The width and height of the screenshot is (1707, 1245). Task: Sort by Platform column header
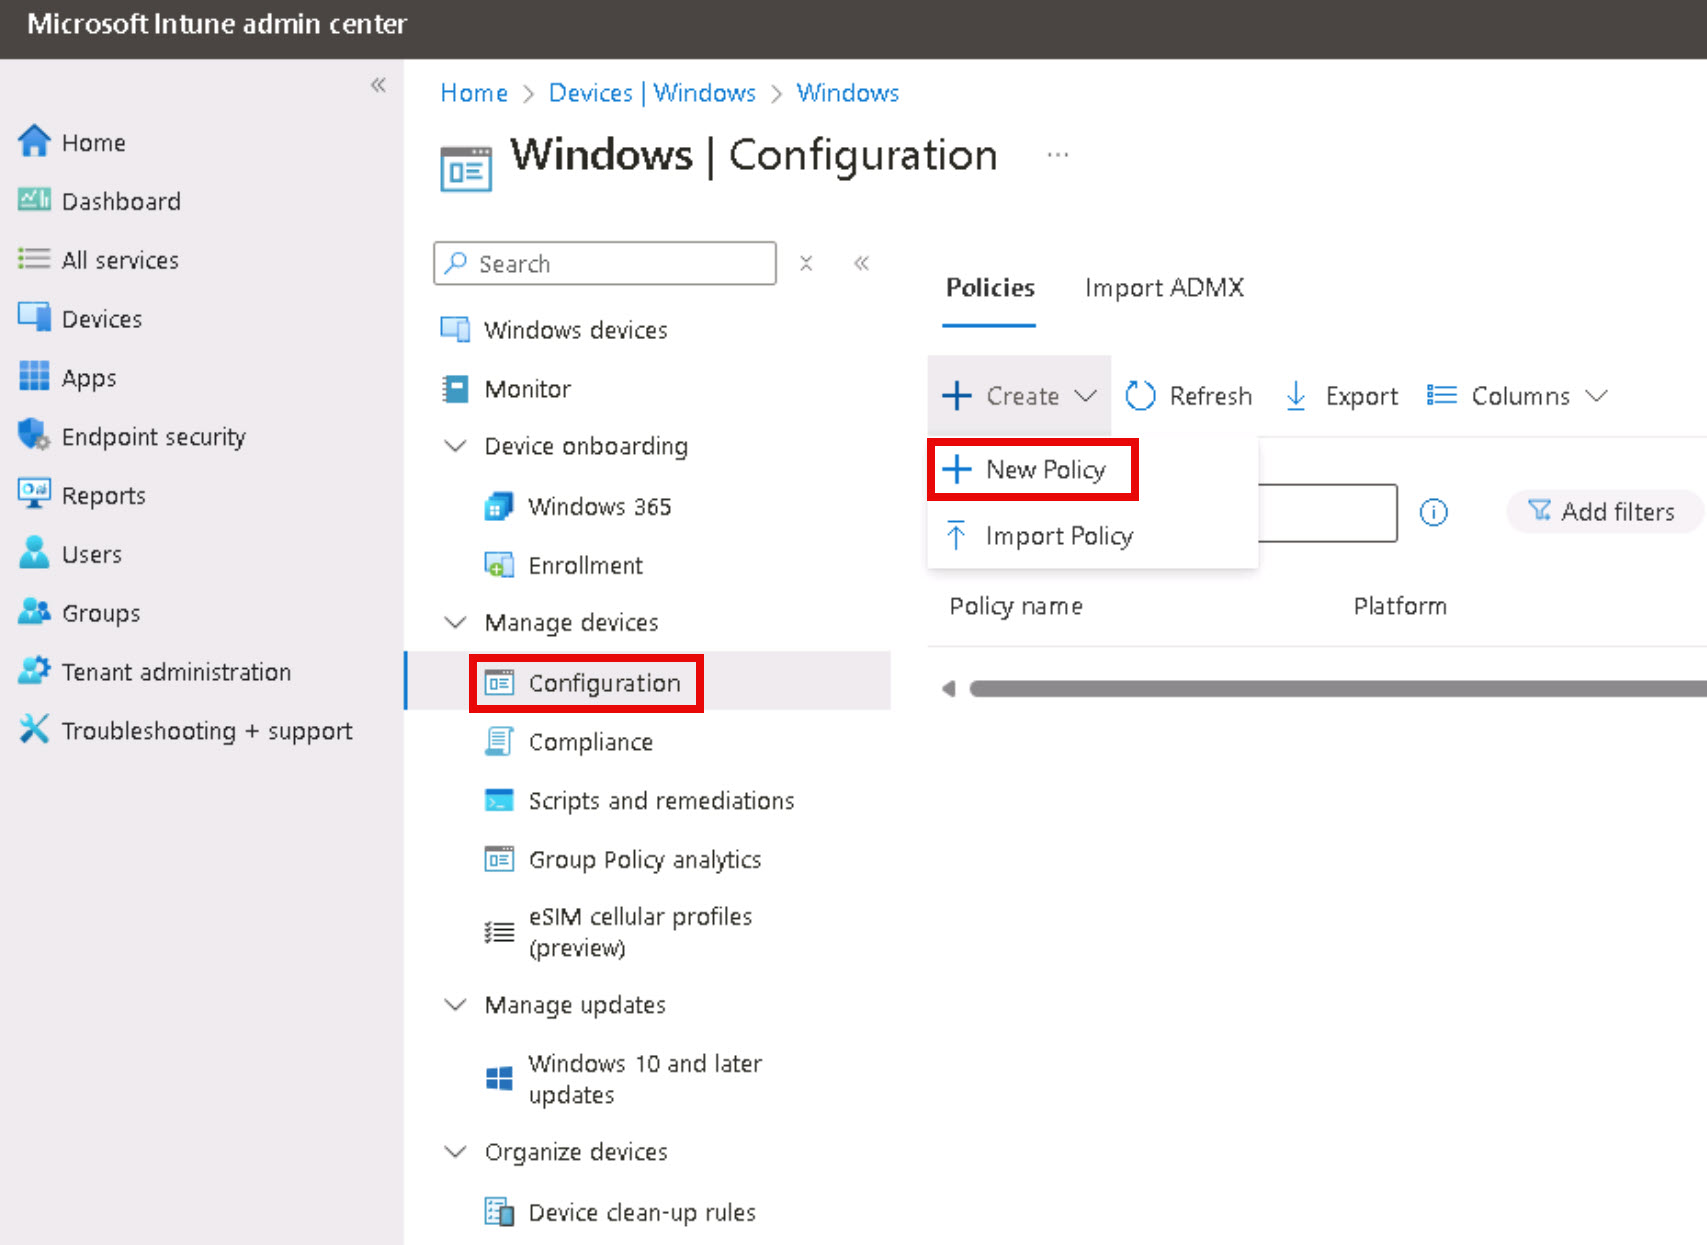(x=1400, y=606)
